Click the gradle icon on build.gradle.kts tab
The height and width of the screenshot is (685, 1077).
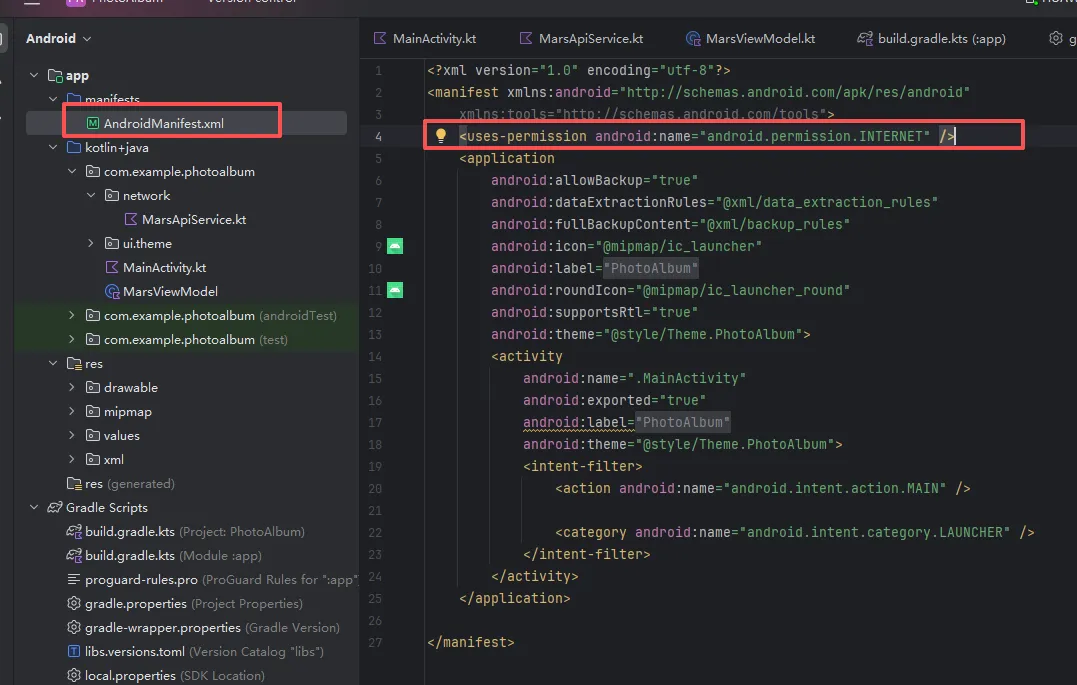coord(865,38)
